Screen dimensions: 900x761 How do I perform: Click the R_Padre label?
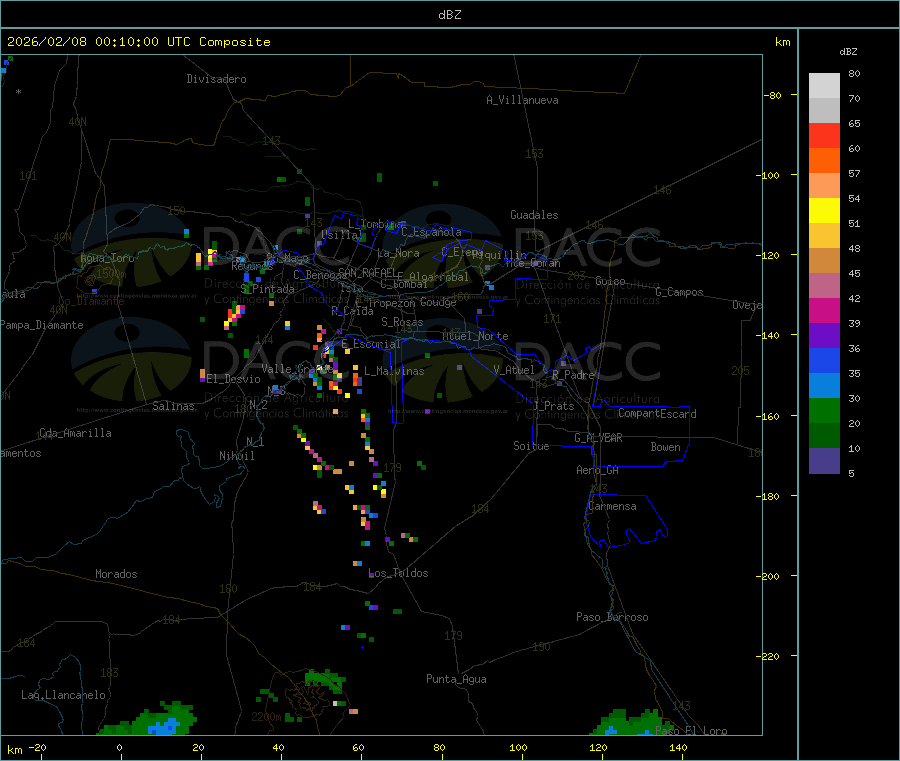(x=573, y=375)
